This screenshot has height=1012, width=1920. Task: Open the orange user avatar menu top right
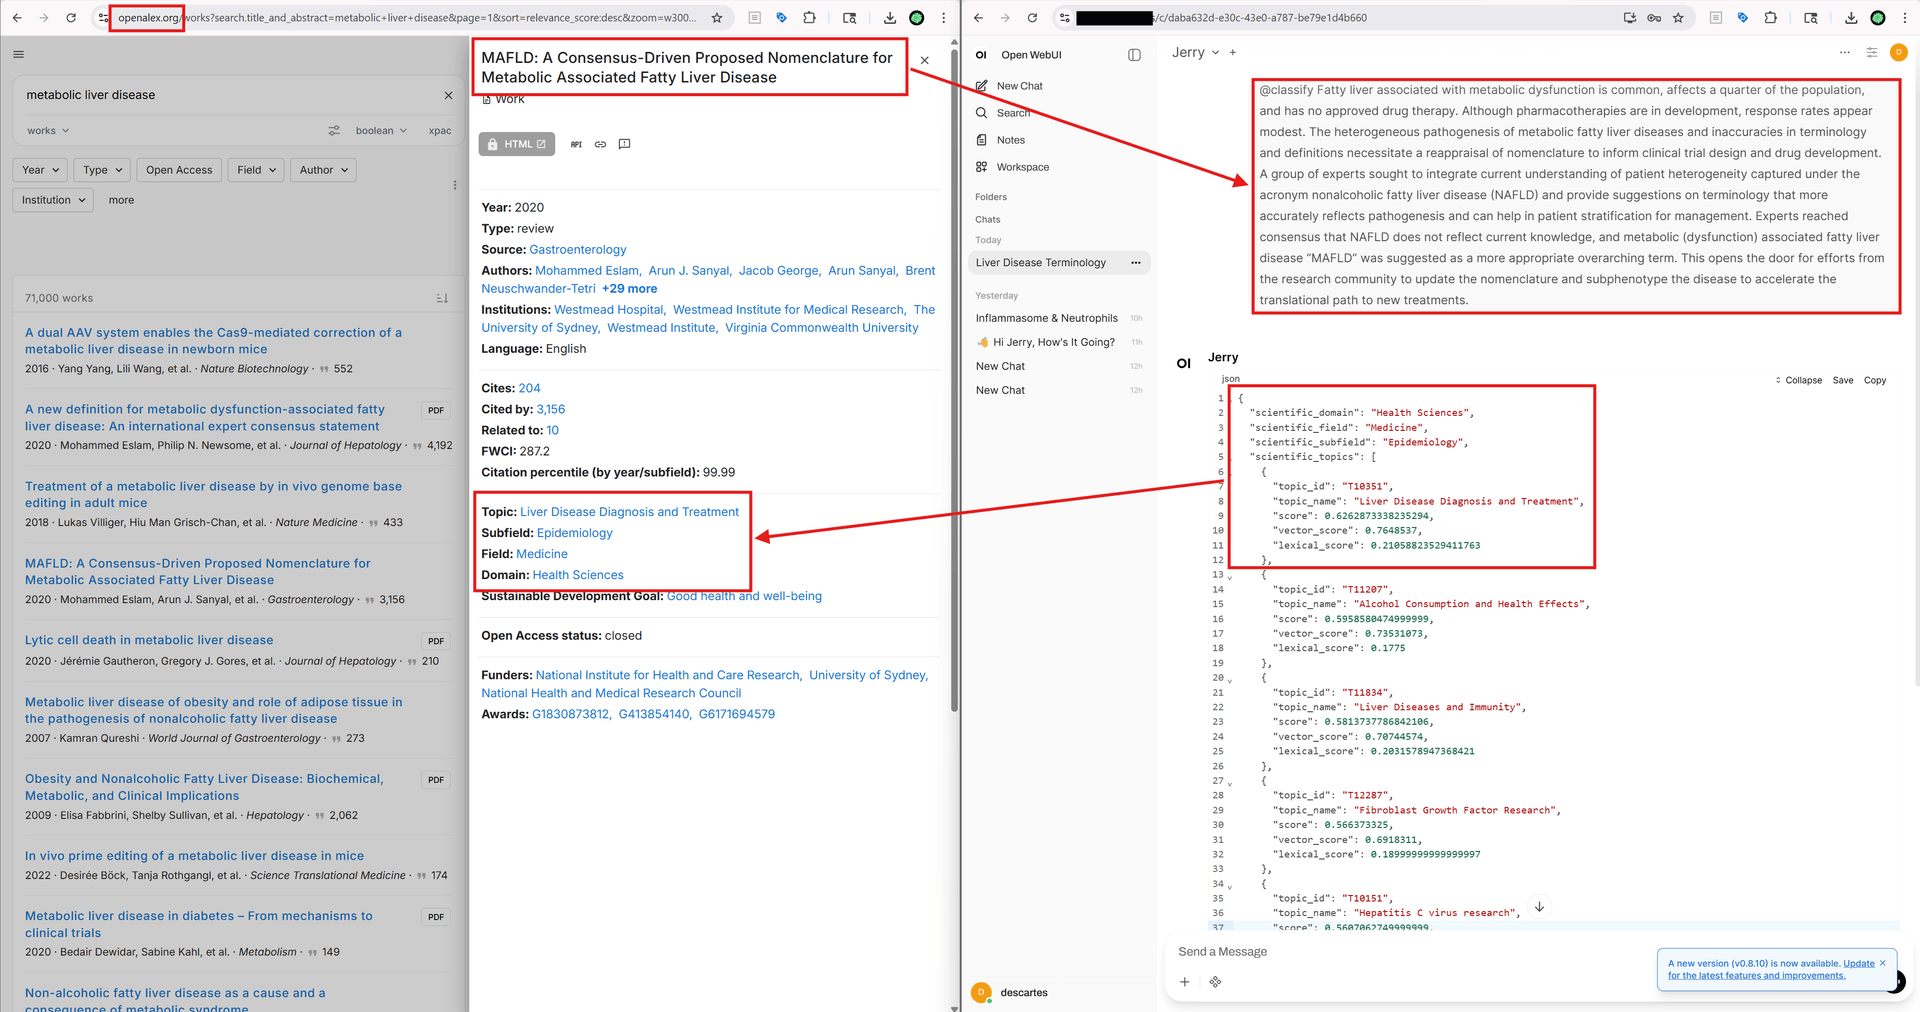(1898, 53)
